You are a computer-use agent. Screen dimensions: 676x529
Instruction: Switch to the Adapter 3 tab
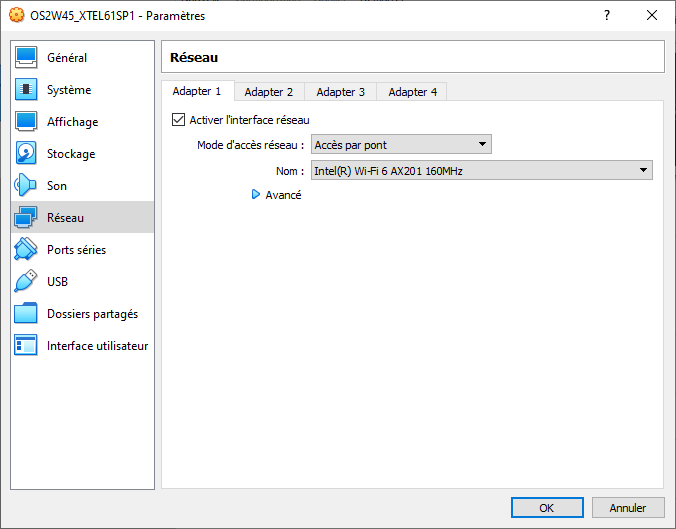(x=340, y=92)
